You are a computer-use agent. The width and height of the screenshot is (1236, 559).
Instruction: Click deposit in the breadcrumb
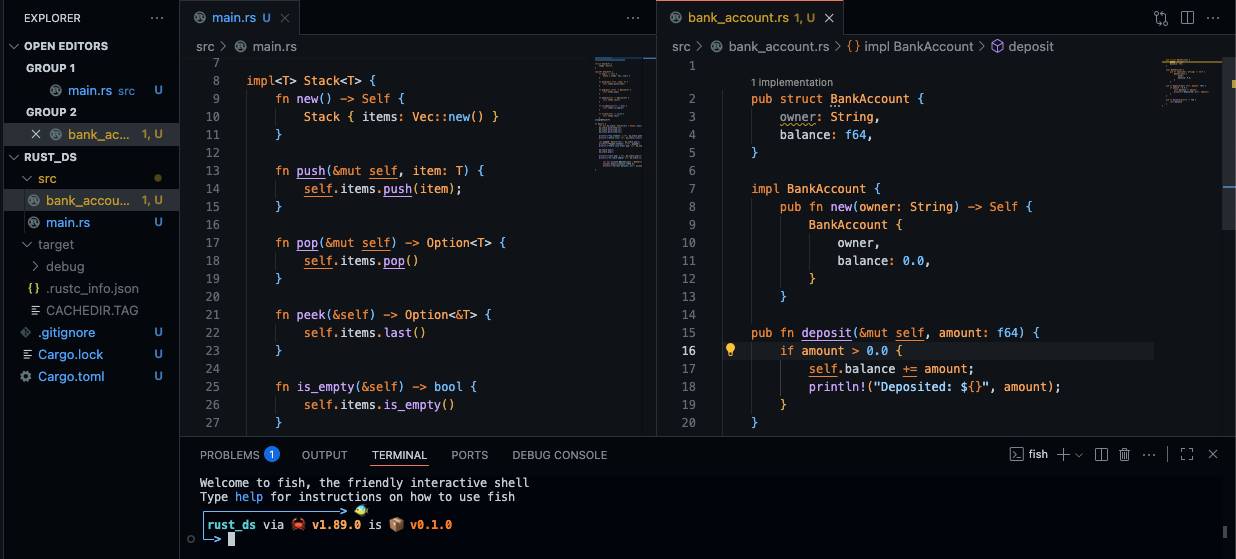(1031, 46)
